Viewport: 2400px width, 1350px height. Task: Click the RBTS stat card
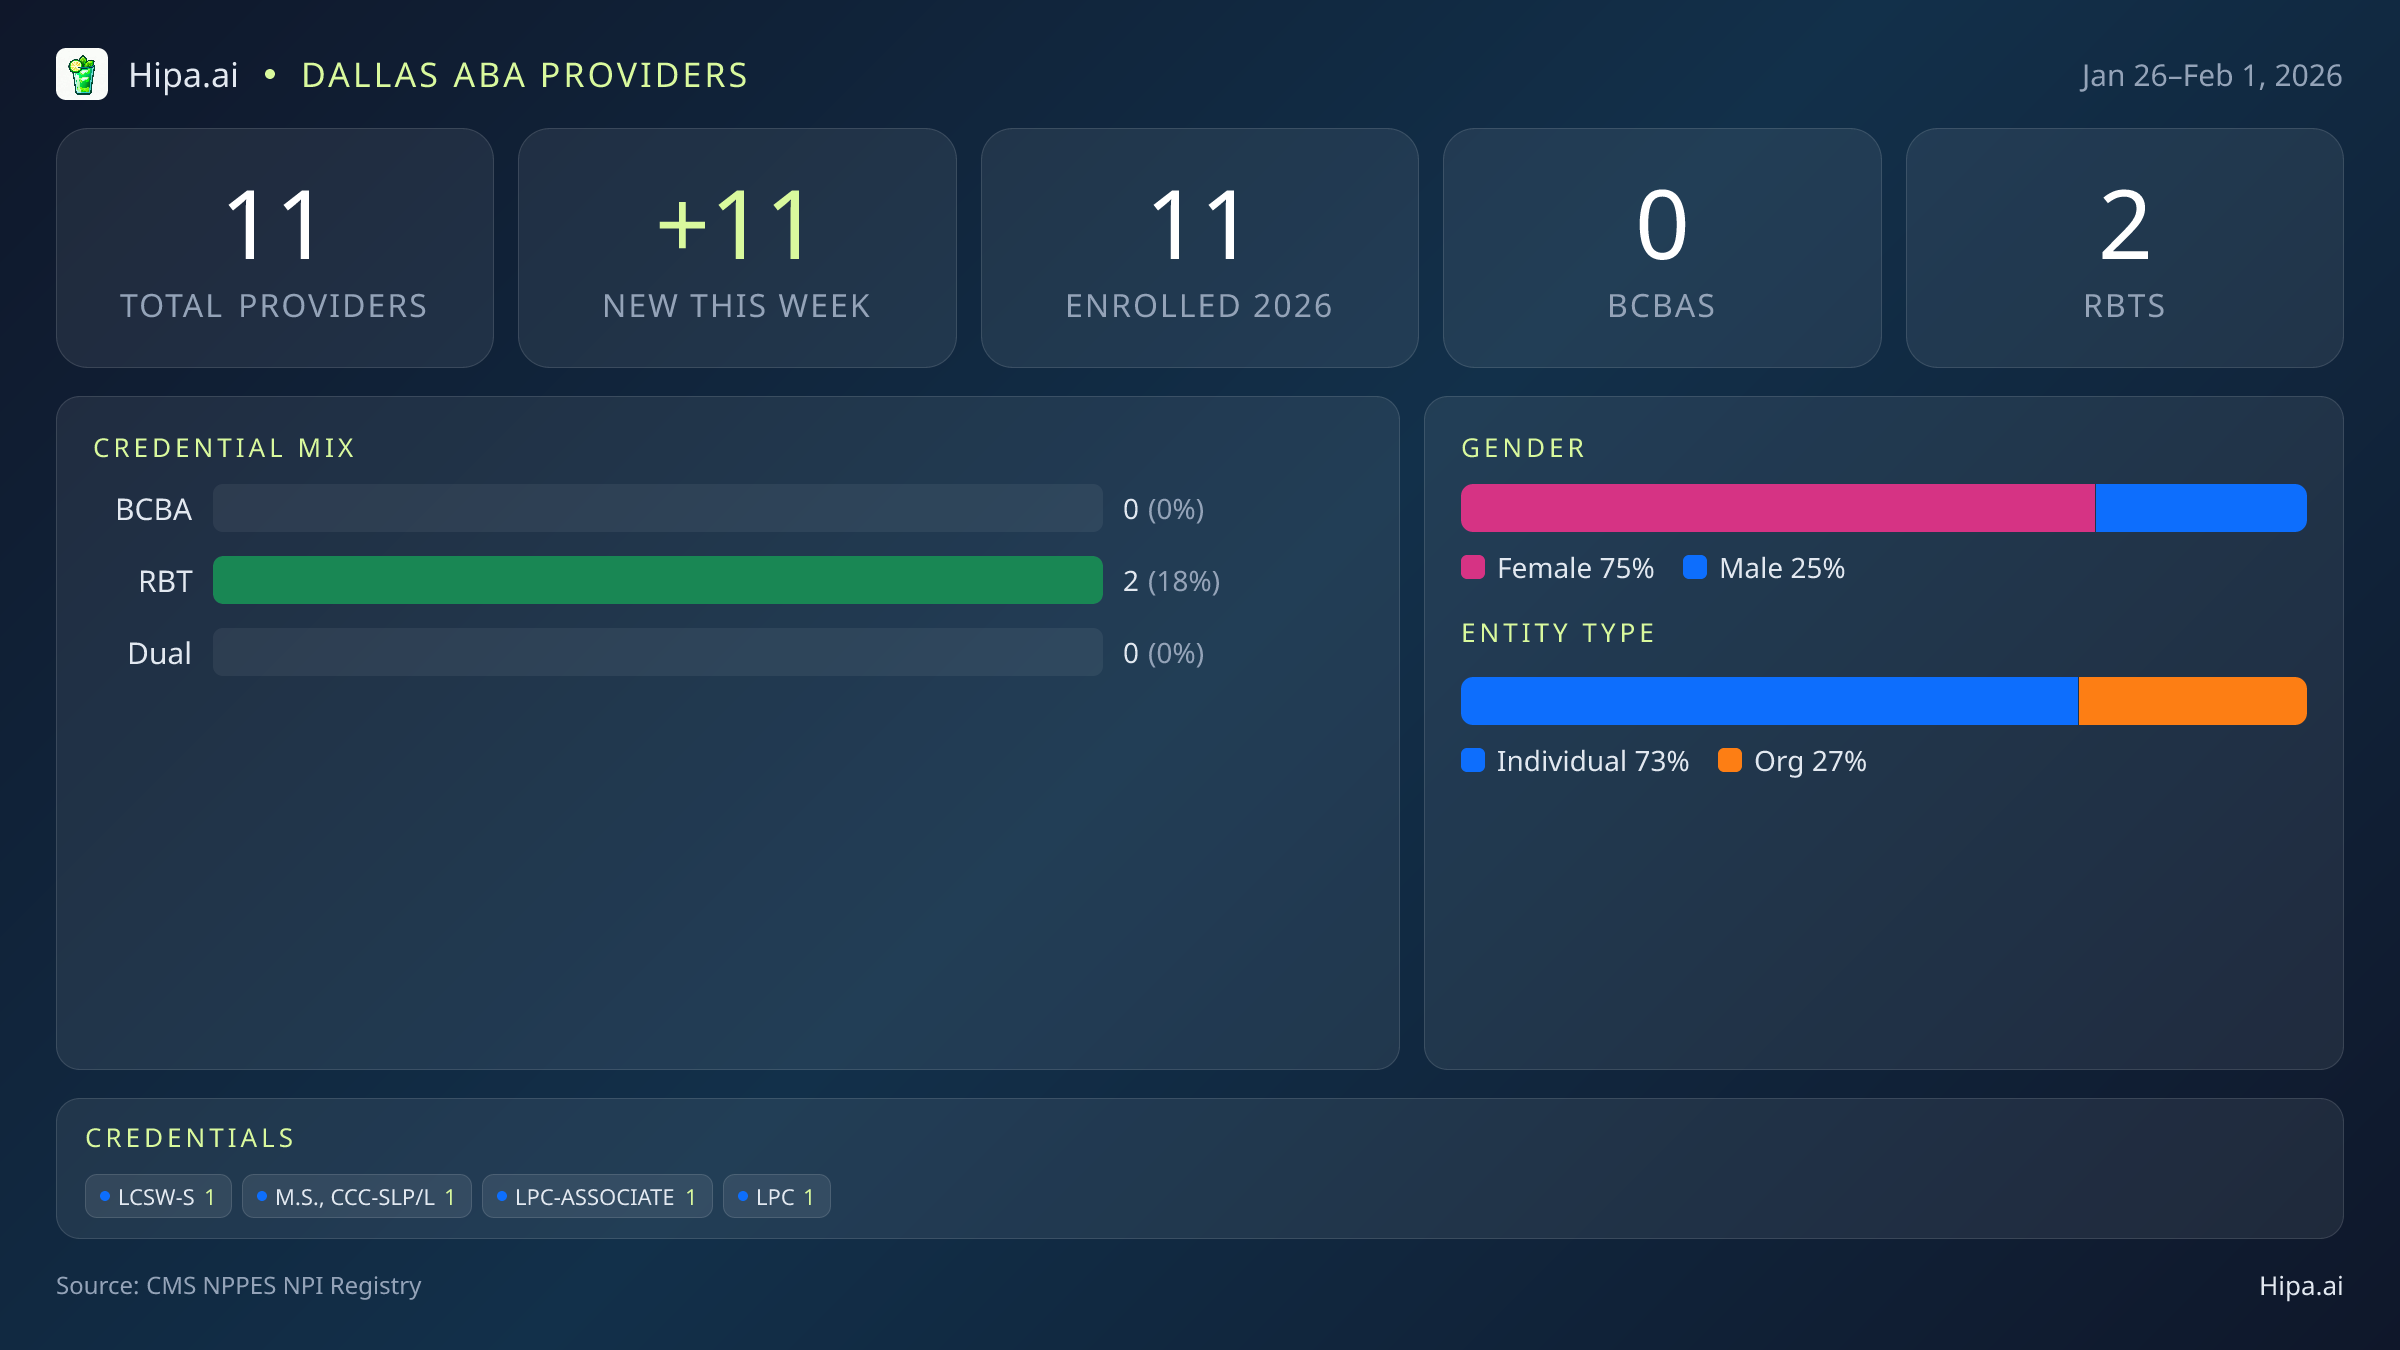pyautogui.click(x=2124, y=247)
